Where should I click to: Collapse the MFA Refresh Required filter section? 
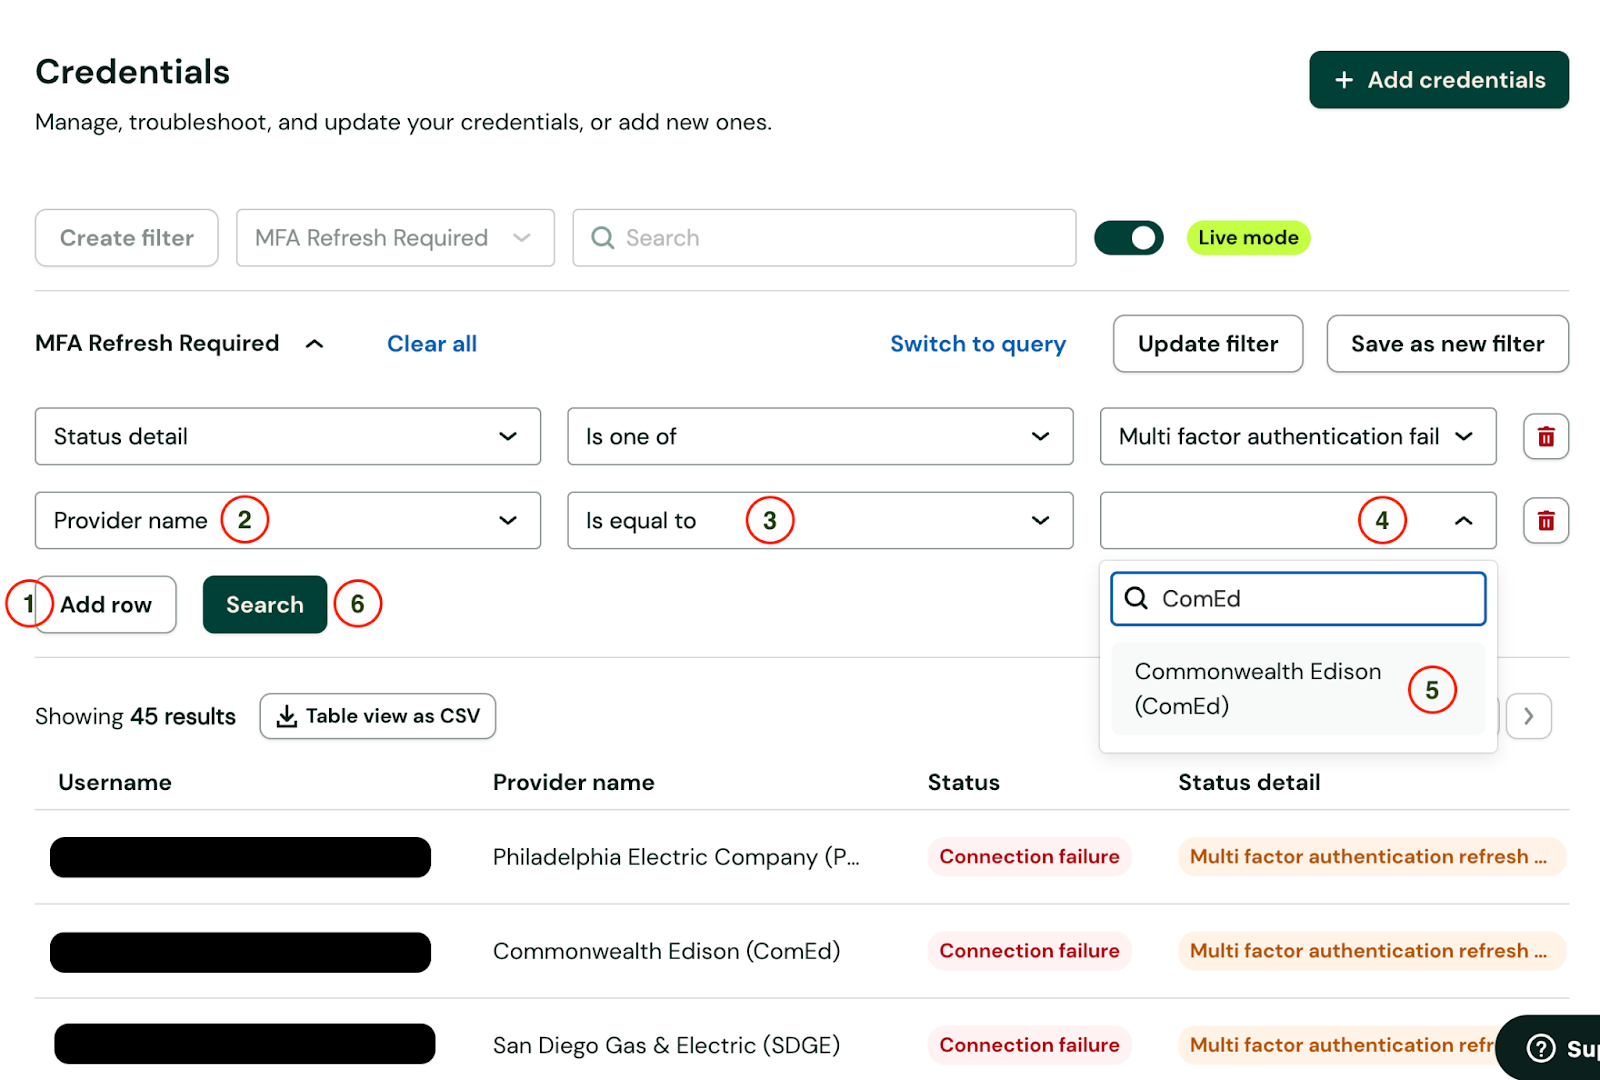point(314,343)
